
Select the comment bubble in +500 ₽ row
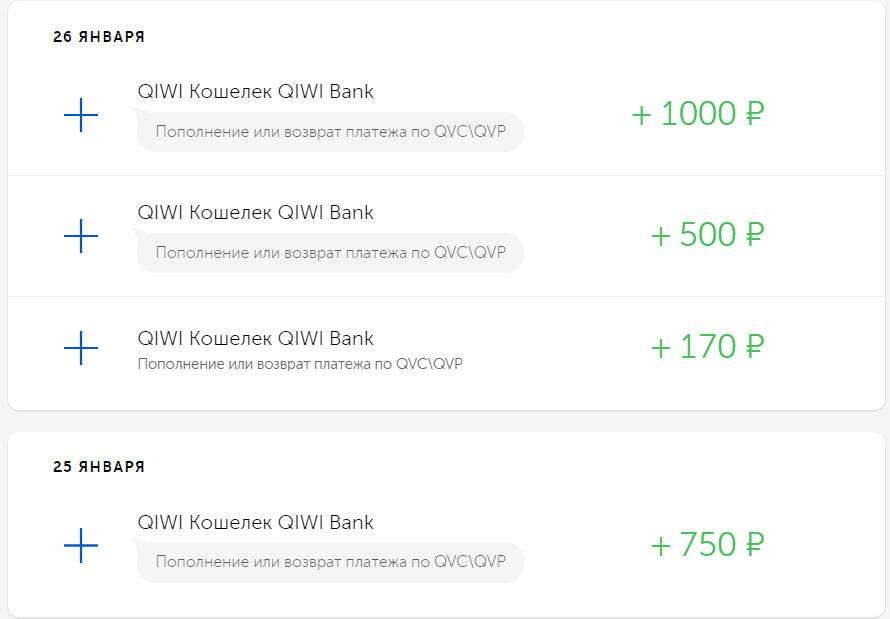pyautogui.click(x=330, y=253)
